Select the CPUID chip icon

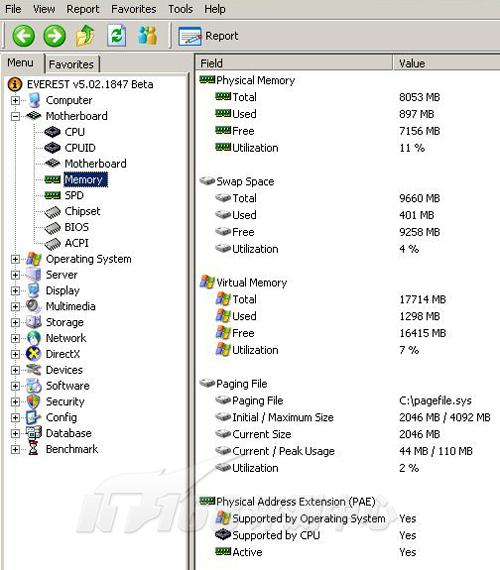coord(52,148)
